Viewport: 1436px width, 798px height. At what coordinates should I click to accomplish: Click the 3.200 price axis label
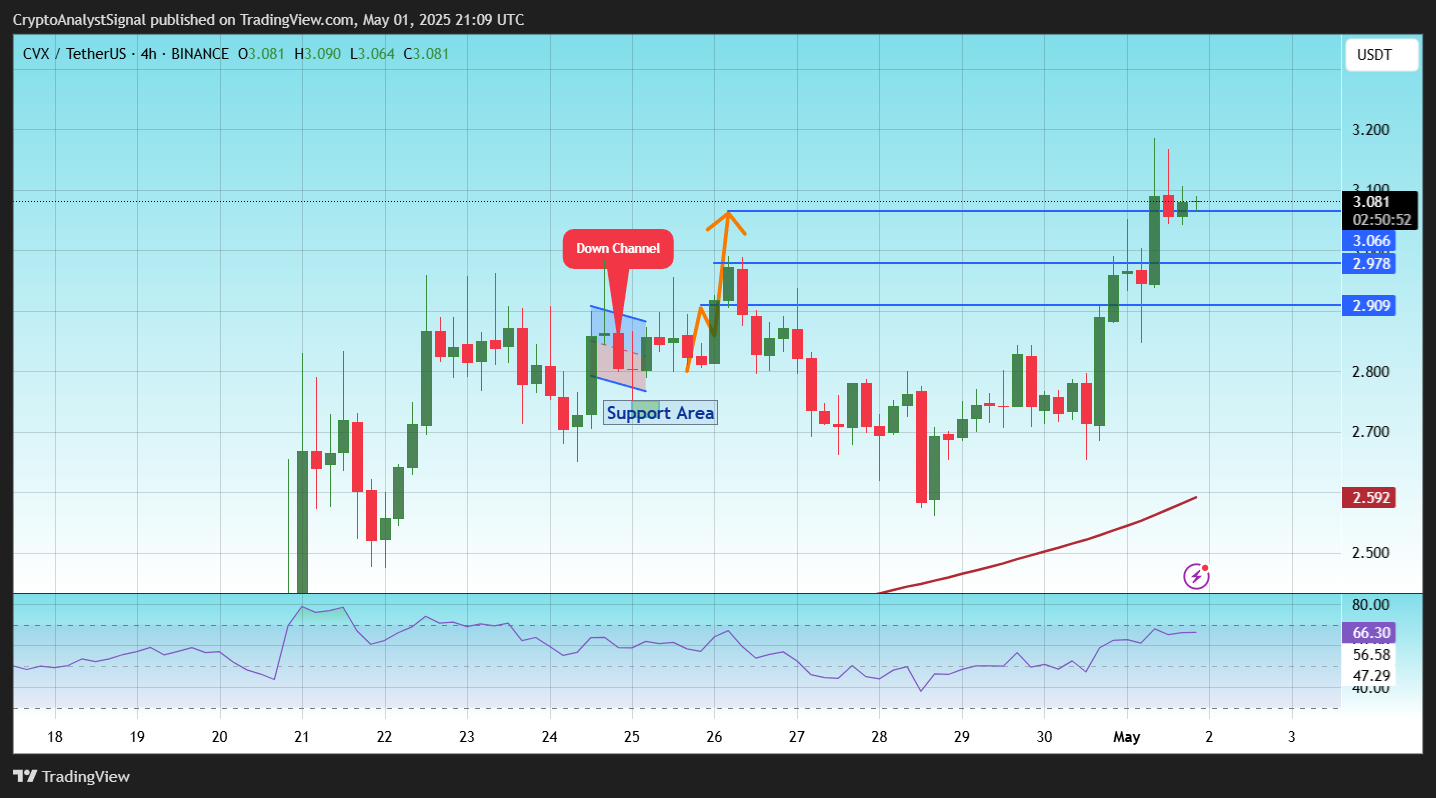1369,130
